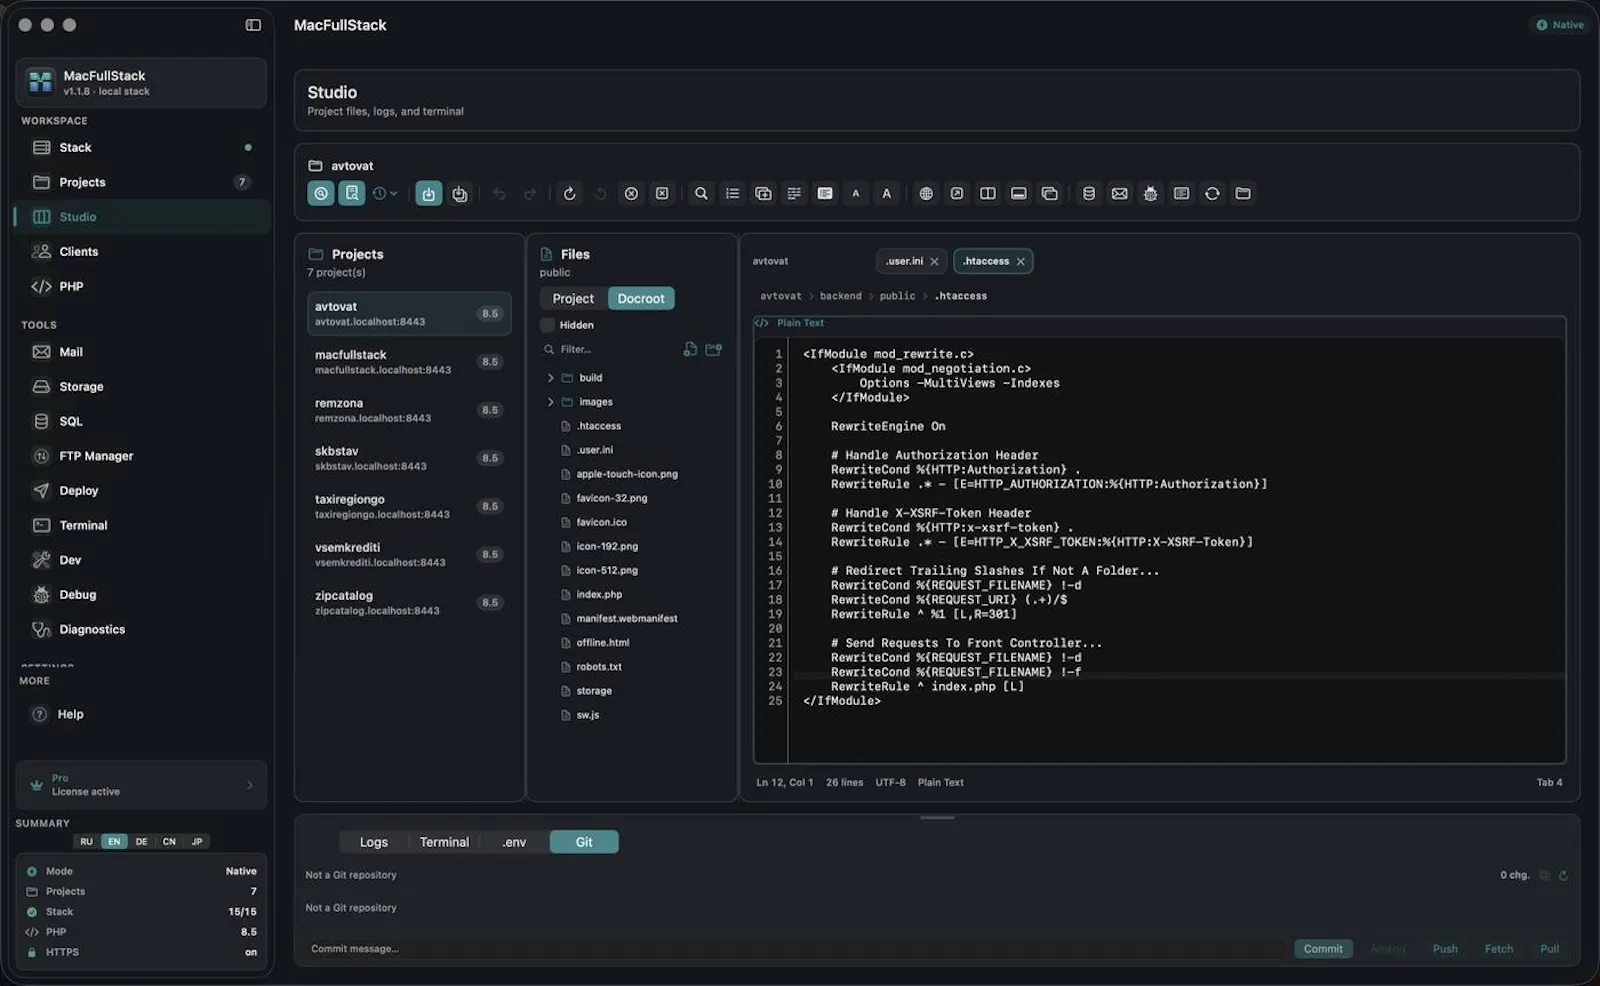Open robots.txt in the file list

pyautogui.click(x=599, y=667)
